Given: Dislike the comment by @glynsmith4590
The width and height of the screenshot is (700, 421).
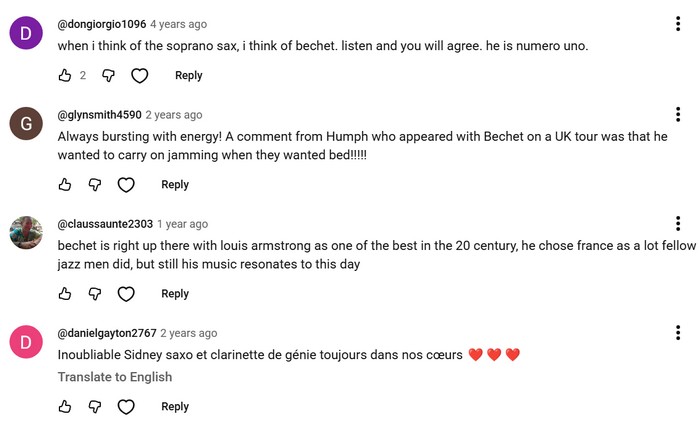Looking at the screenshot, I should (95, 184).
